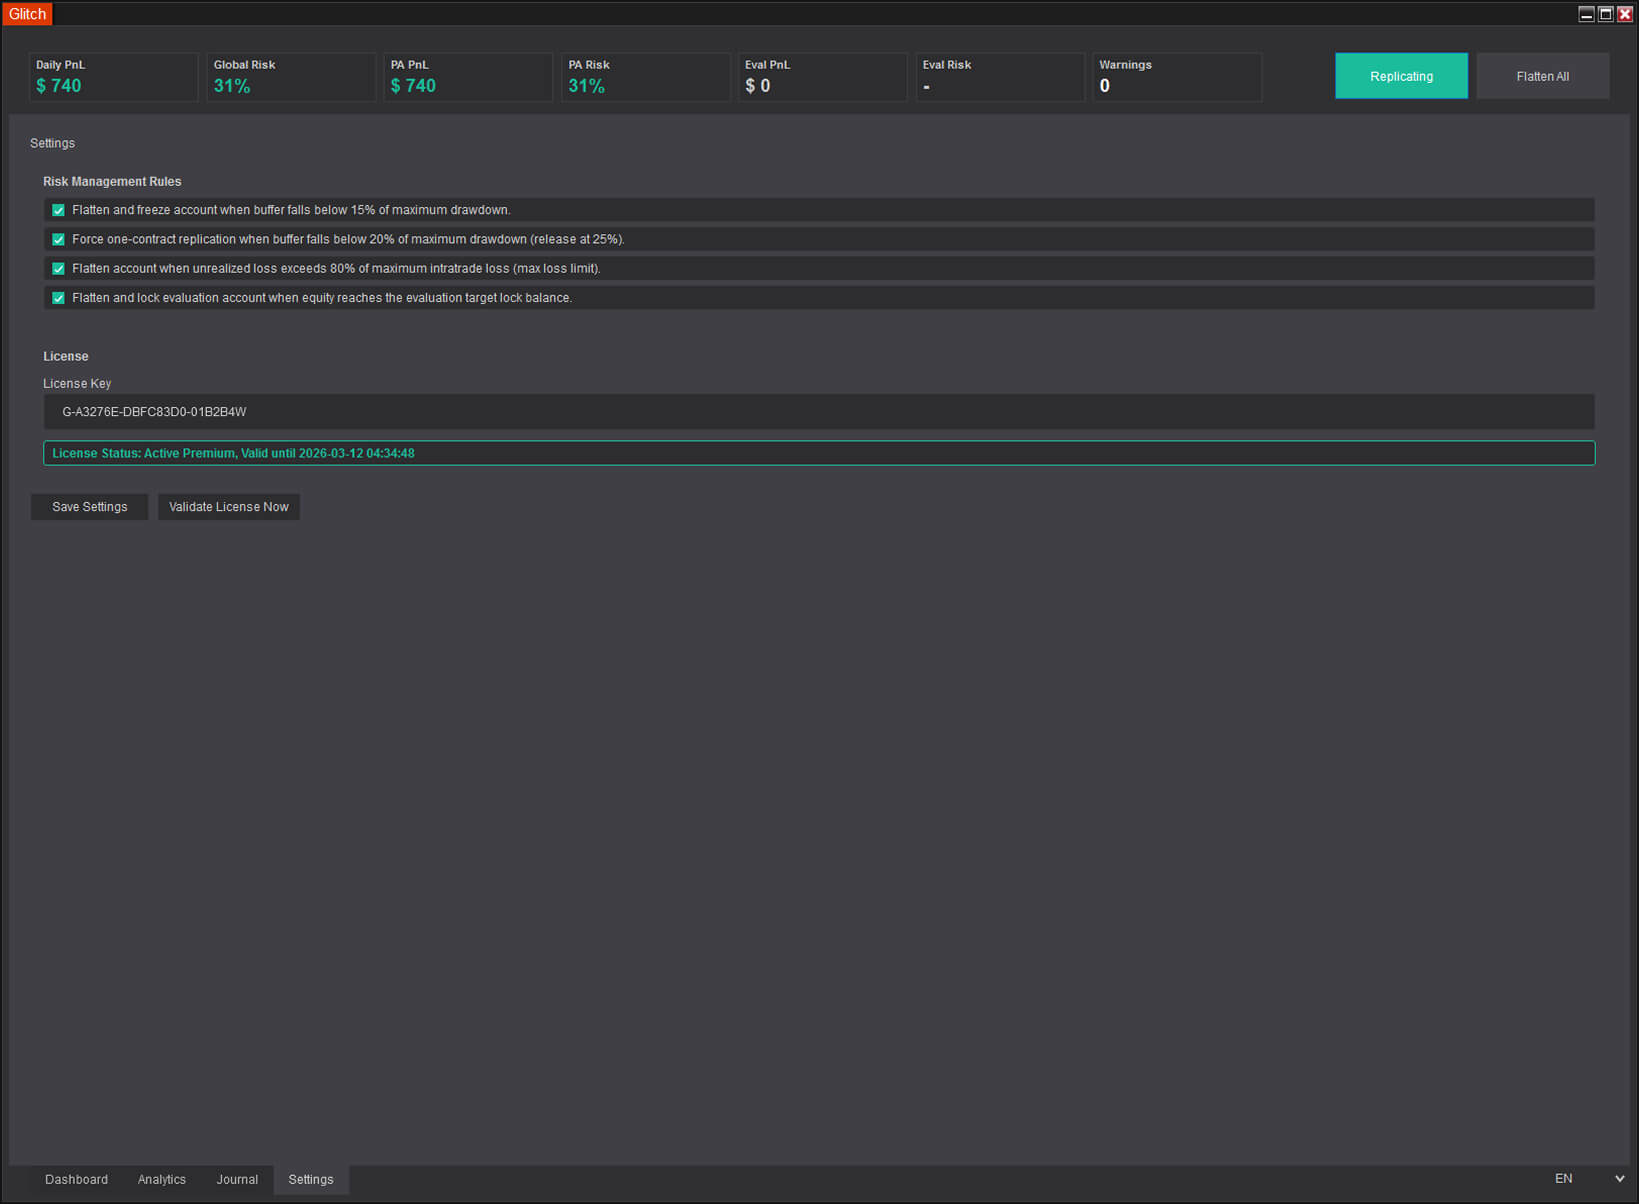Screen dimensions: 1639x1204
Task: Expand language selector chevron arrow
Action: [x=1619, y=1179]
